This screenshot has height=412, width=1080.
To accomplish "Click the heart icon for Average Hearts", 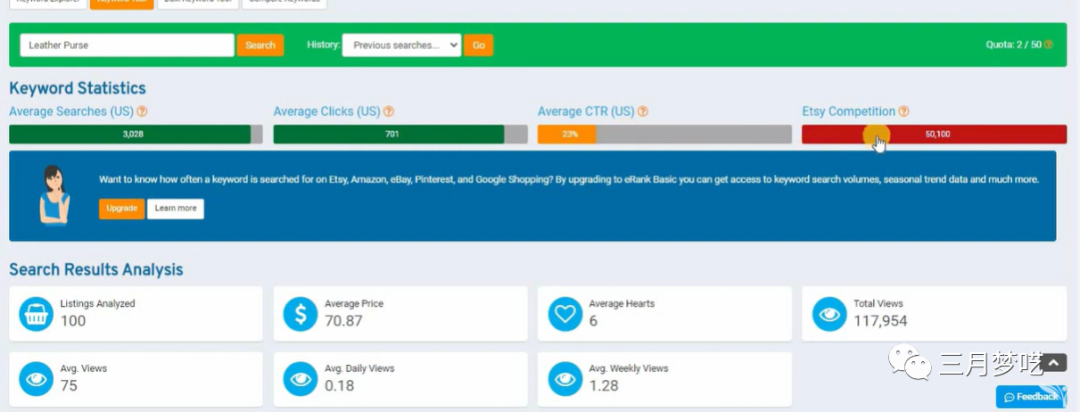I will pyautogui.click(x=565, y=314).
